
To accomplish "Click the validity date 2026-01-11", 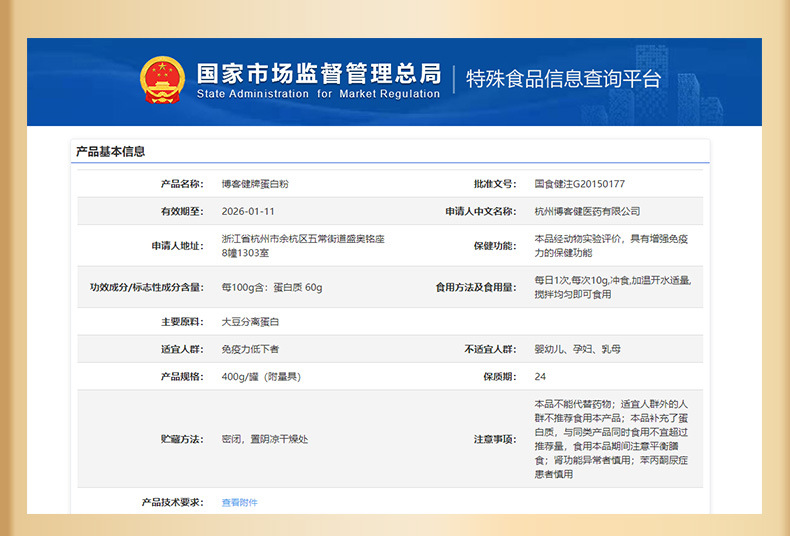I will coord(248,212).
